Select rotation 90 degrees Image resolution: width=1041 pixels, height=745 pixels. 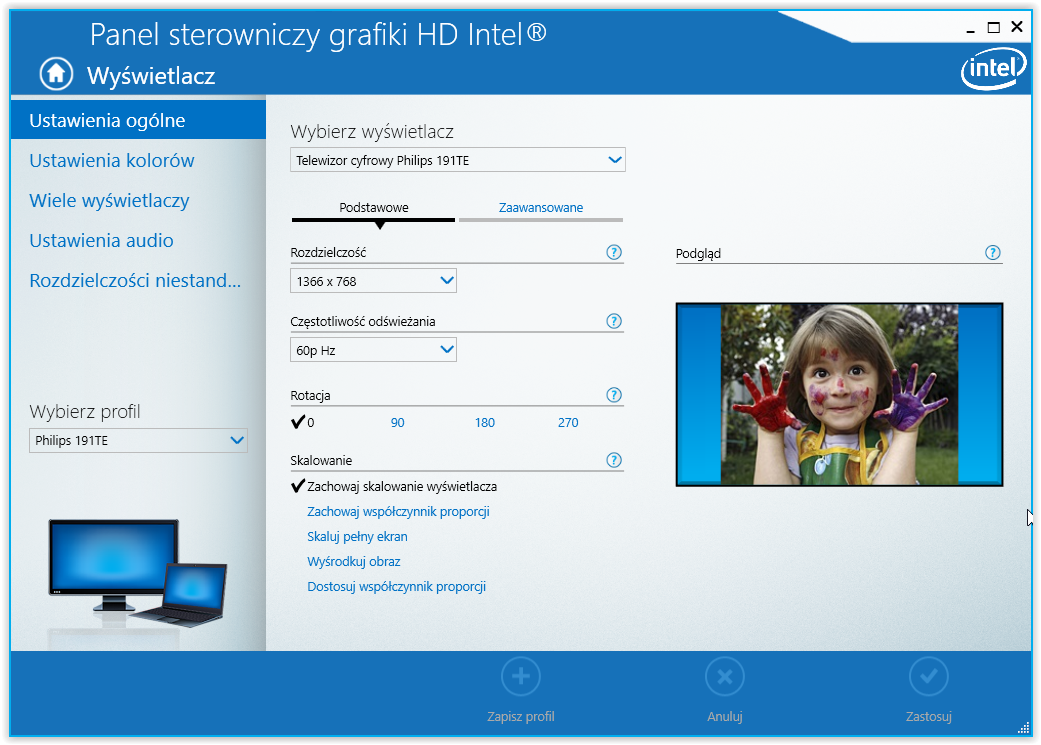398,423
